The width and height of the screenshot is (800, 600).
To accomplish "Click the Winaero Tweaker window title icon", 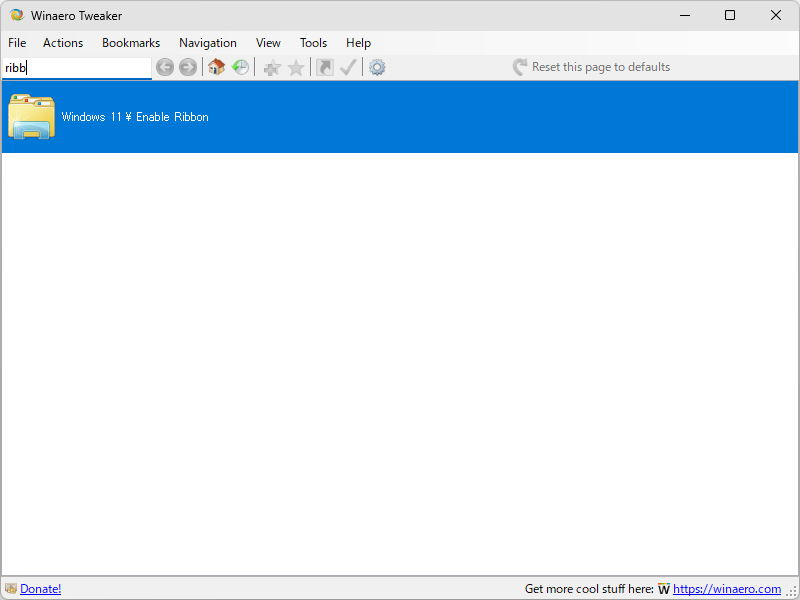I will coord(16,15).
